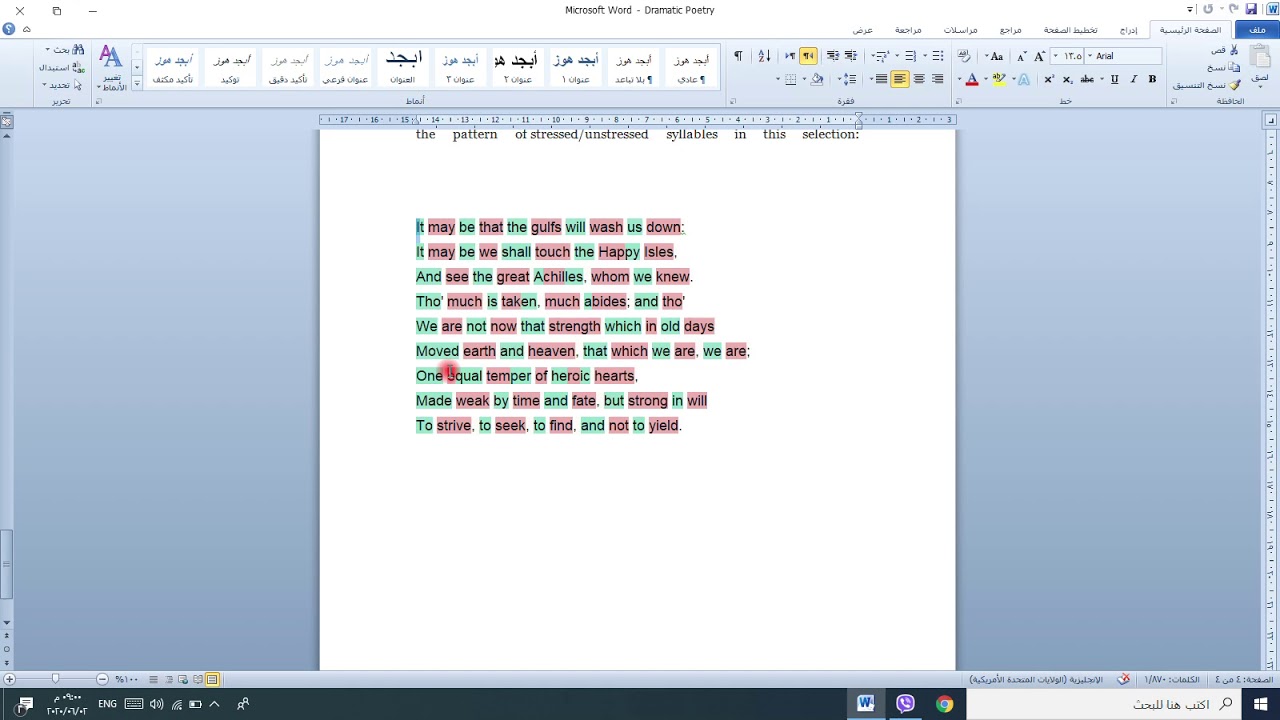Apply superscript formatting

tap(1048, 79)
